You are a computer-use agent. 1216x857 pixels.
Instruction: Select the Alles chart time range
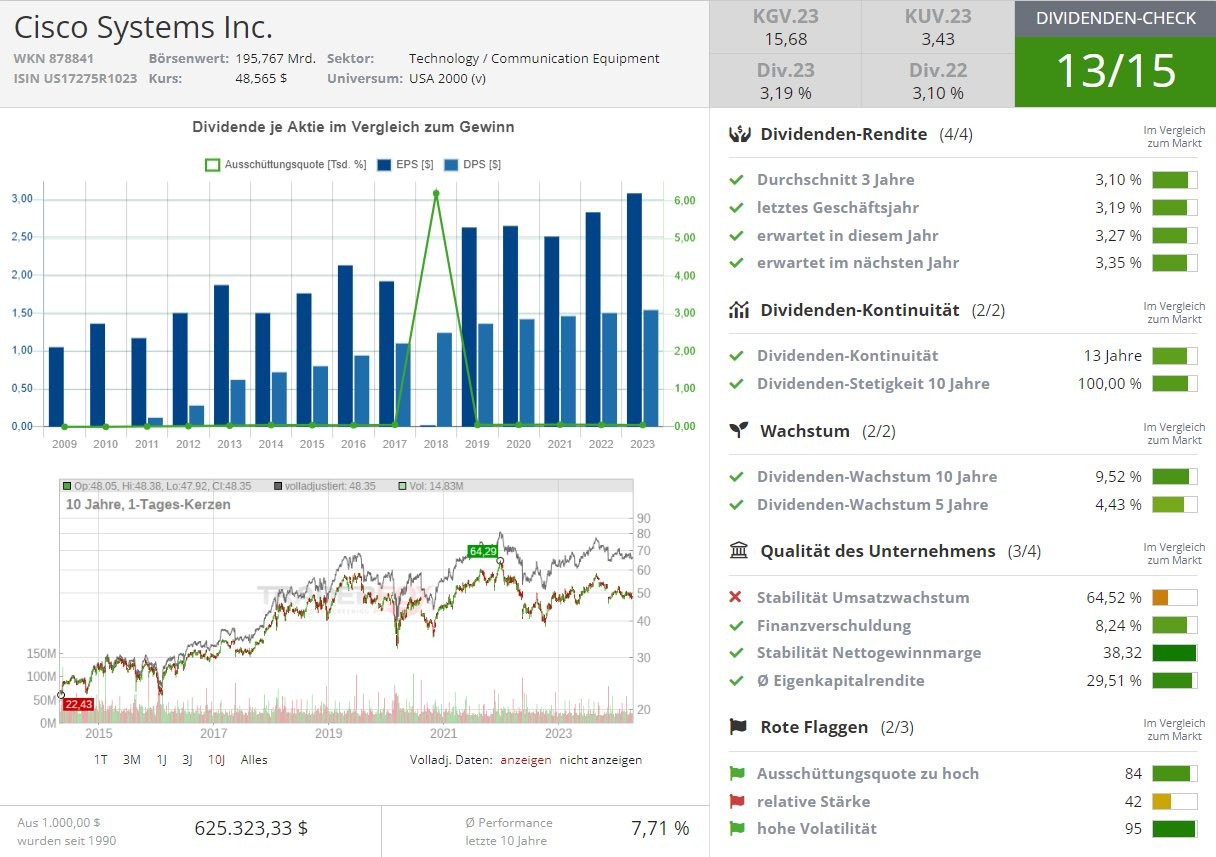point(254,760)
